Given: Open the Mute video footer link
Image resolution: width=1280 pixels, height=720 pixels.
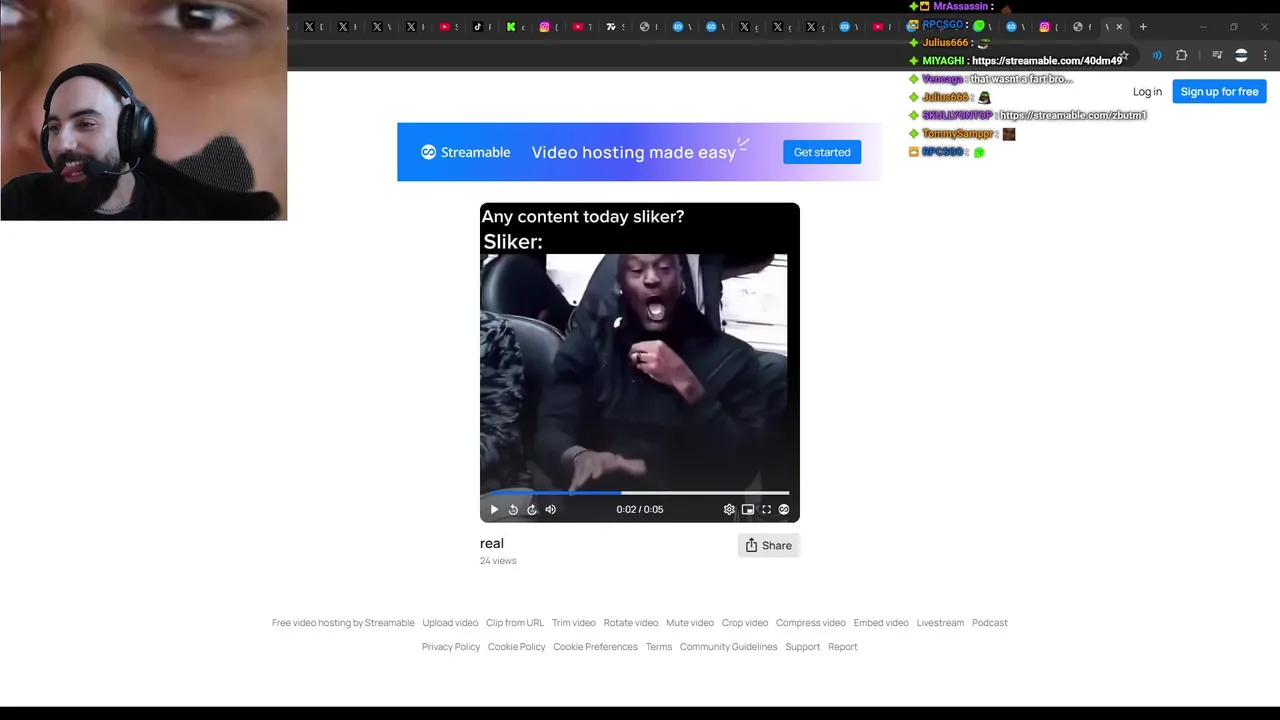Looking at the screenshot, I should pos(690,622).
